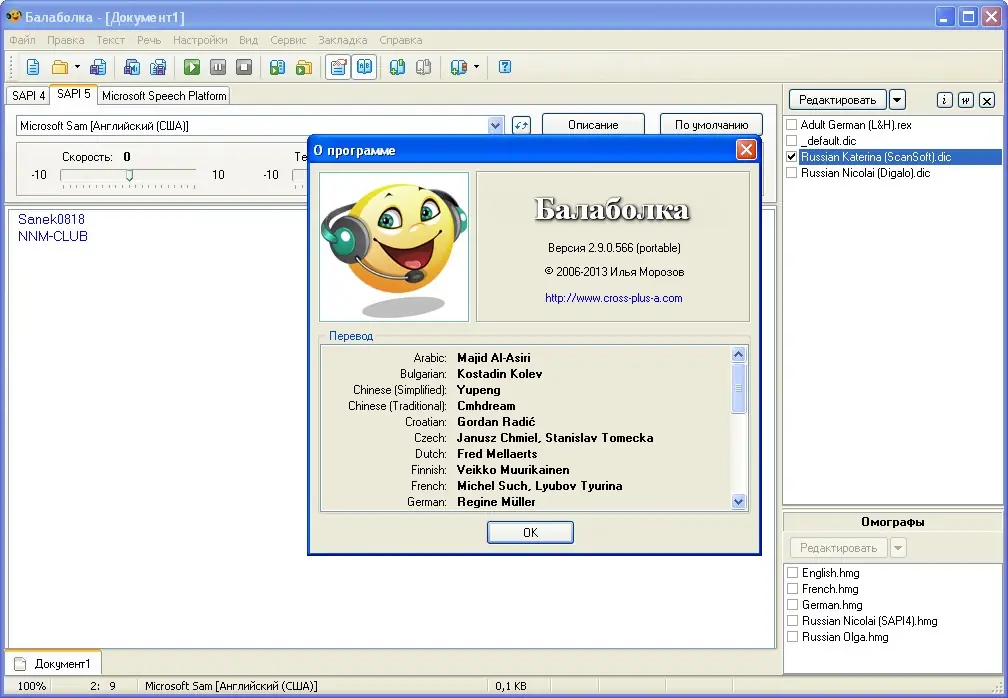The height and width of the screenshot is (698, 1008).
Task: Create a new document with the toolbar icon
Action: (x=33, y=67)
